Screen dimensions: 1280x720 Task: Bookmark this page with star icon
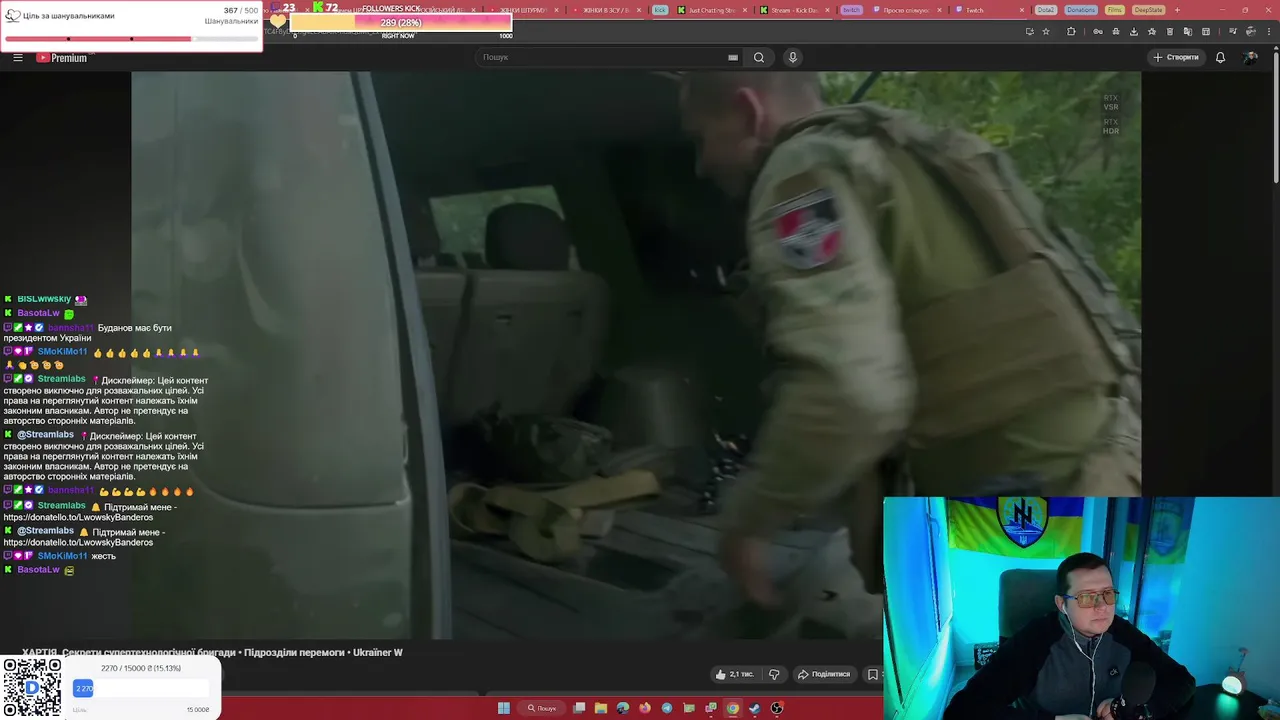coord(1046,31)
